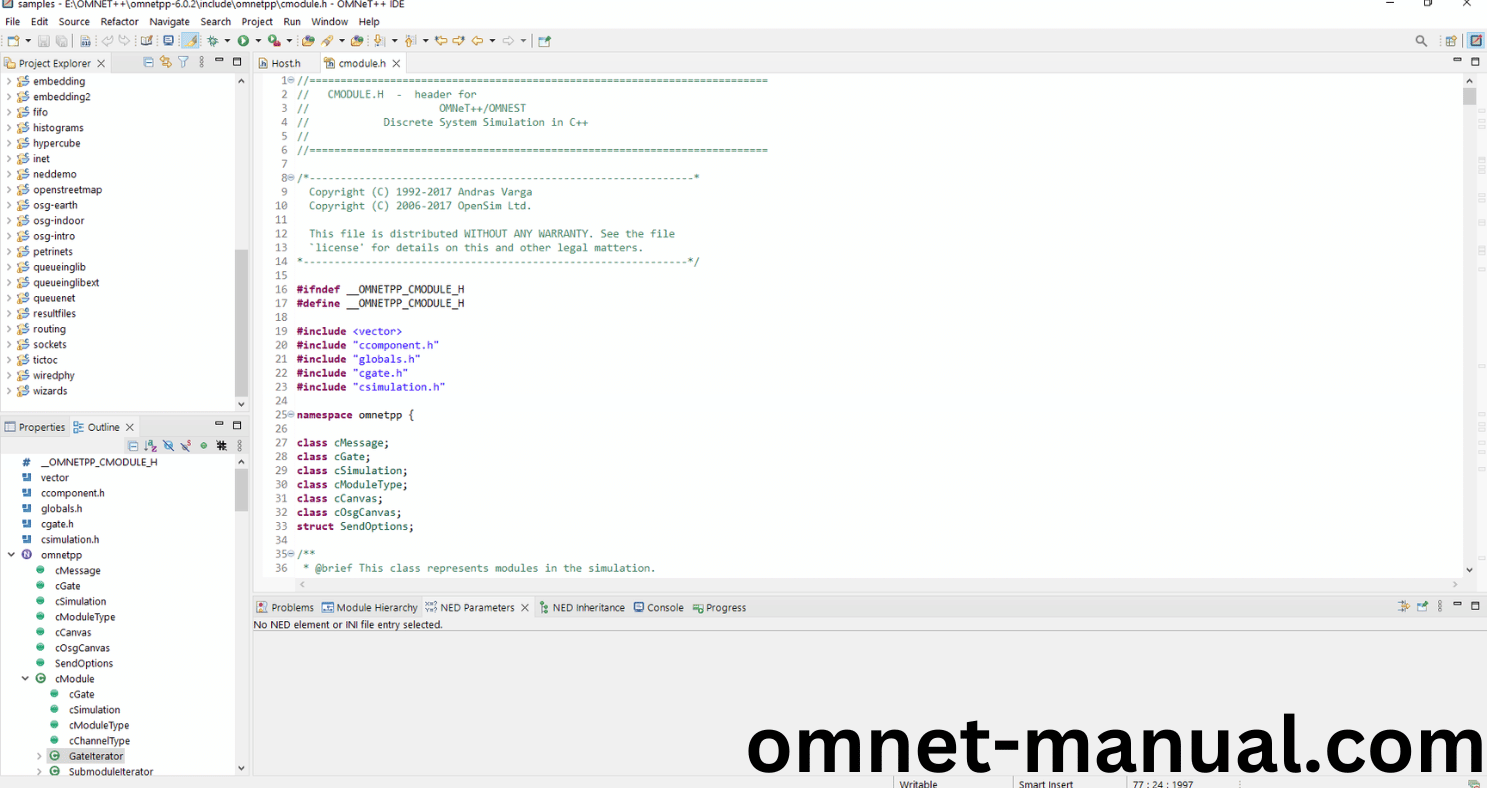This screenshot has width=1487, height=788.
Task: Toggle Hide Static Members in the Outline toolbar
Action: (x=186, y=446)
